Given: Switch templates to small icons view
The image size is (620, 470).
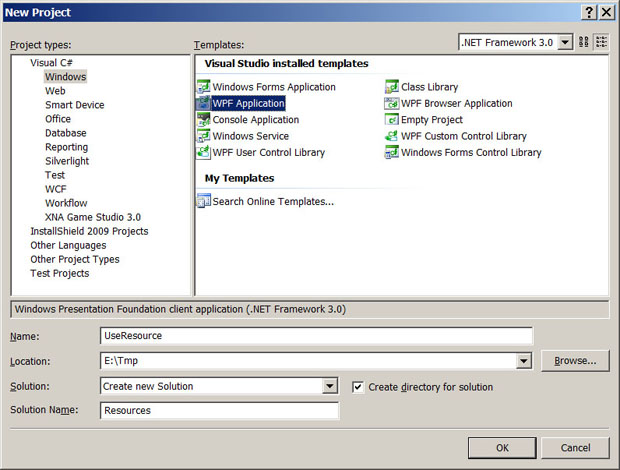Looking at the screenshot, I should pos(601,42).
